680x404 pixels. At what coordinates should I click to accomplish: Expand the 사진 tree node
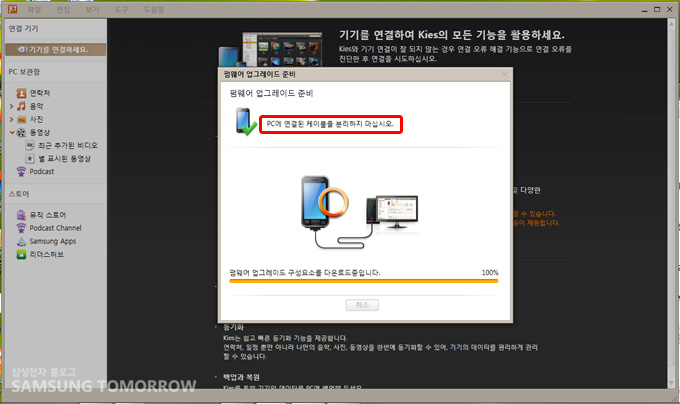(x=12, y=119)
